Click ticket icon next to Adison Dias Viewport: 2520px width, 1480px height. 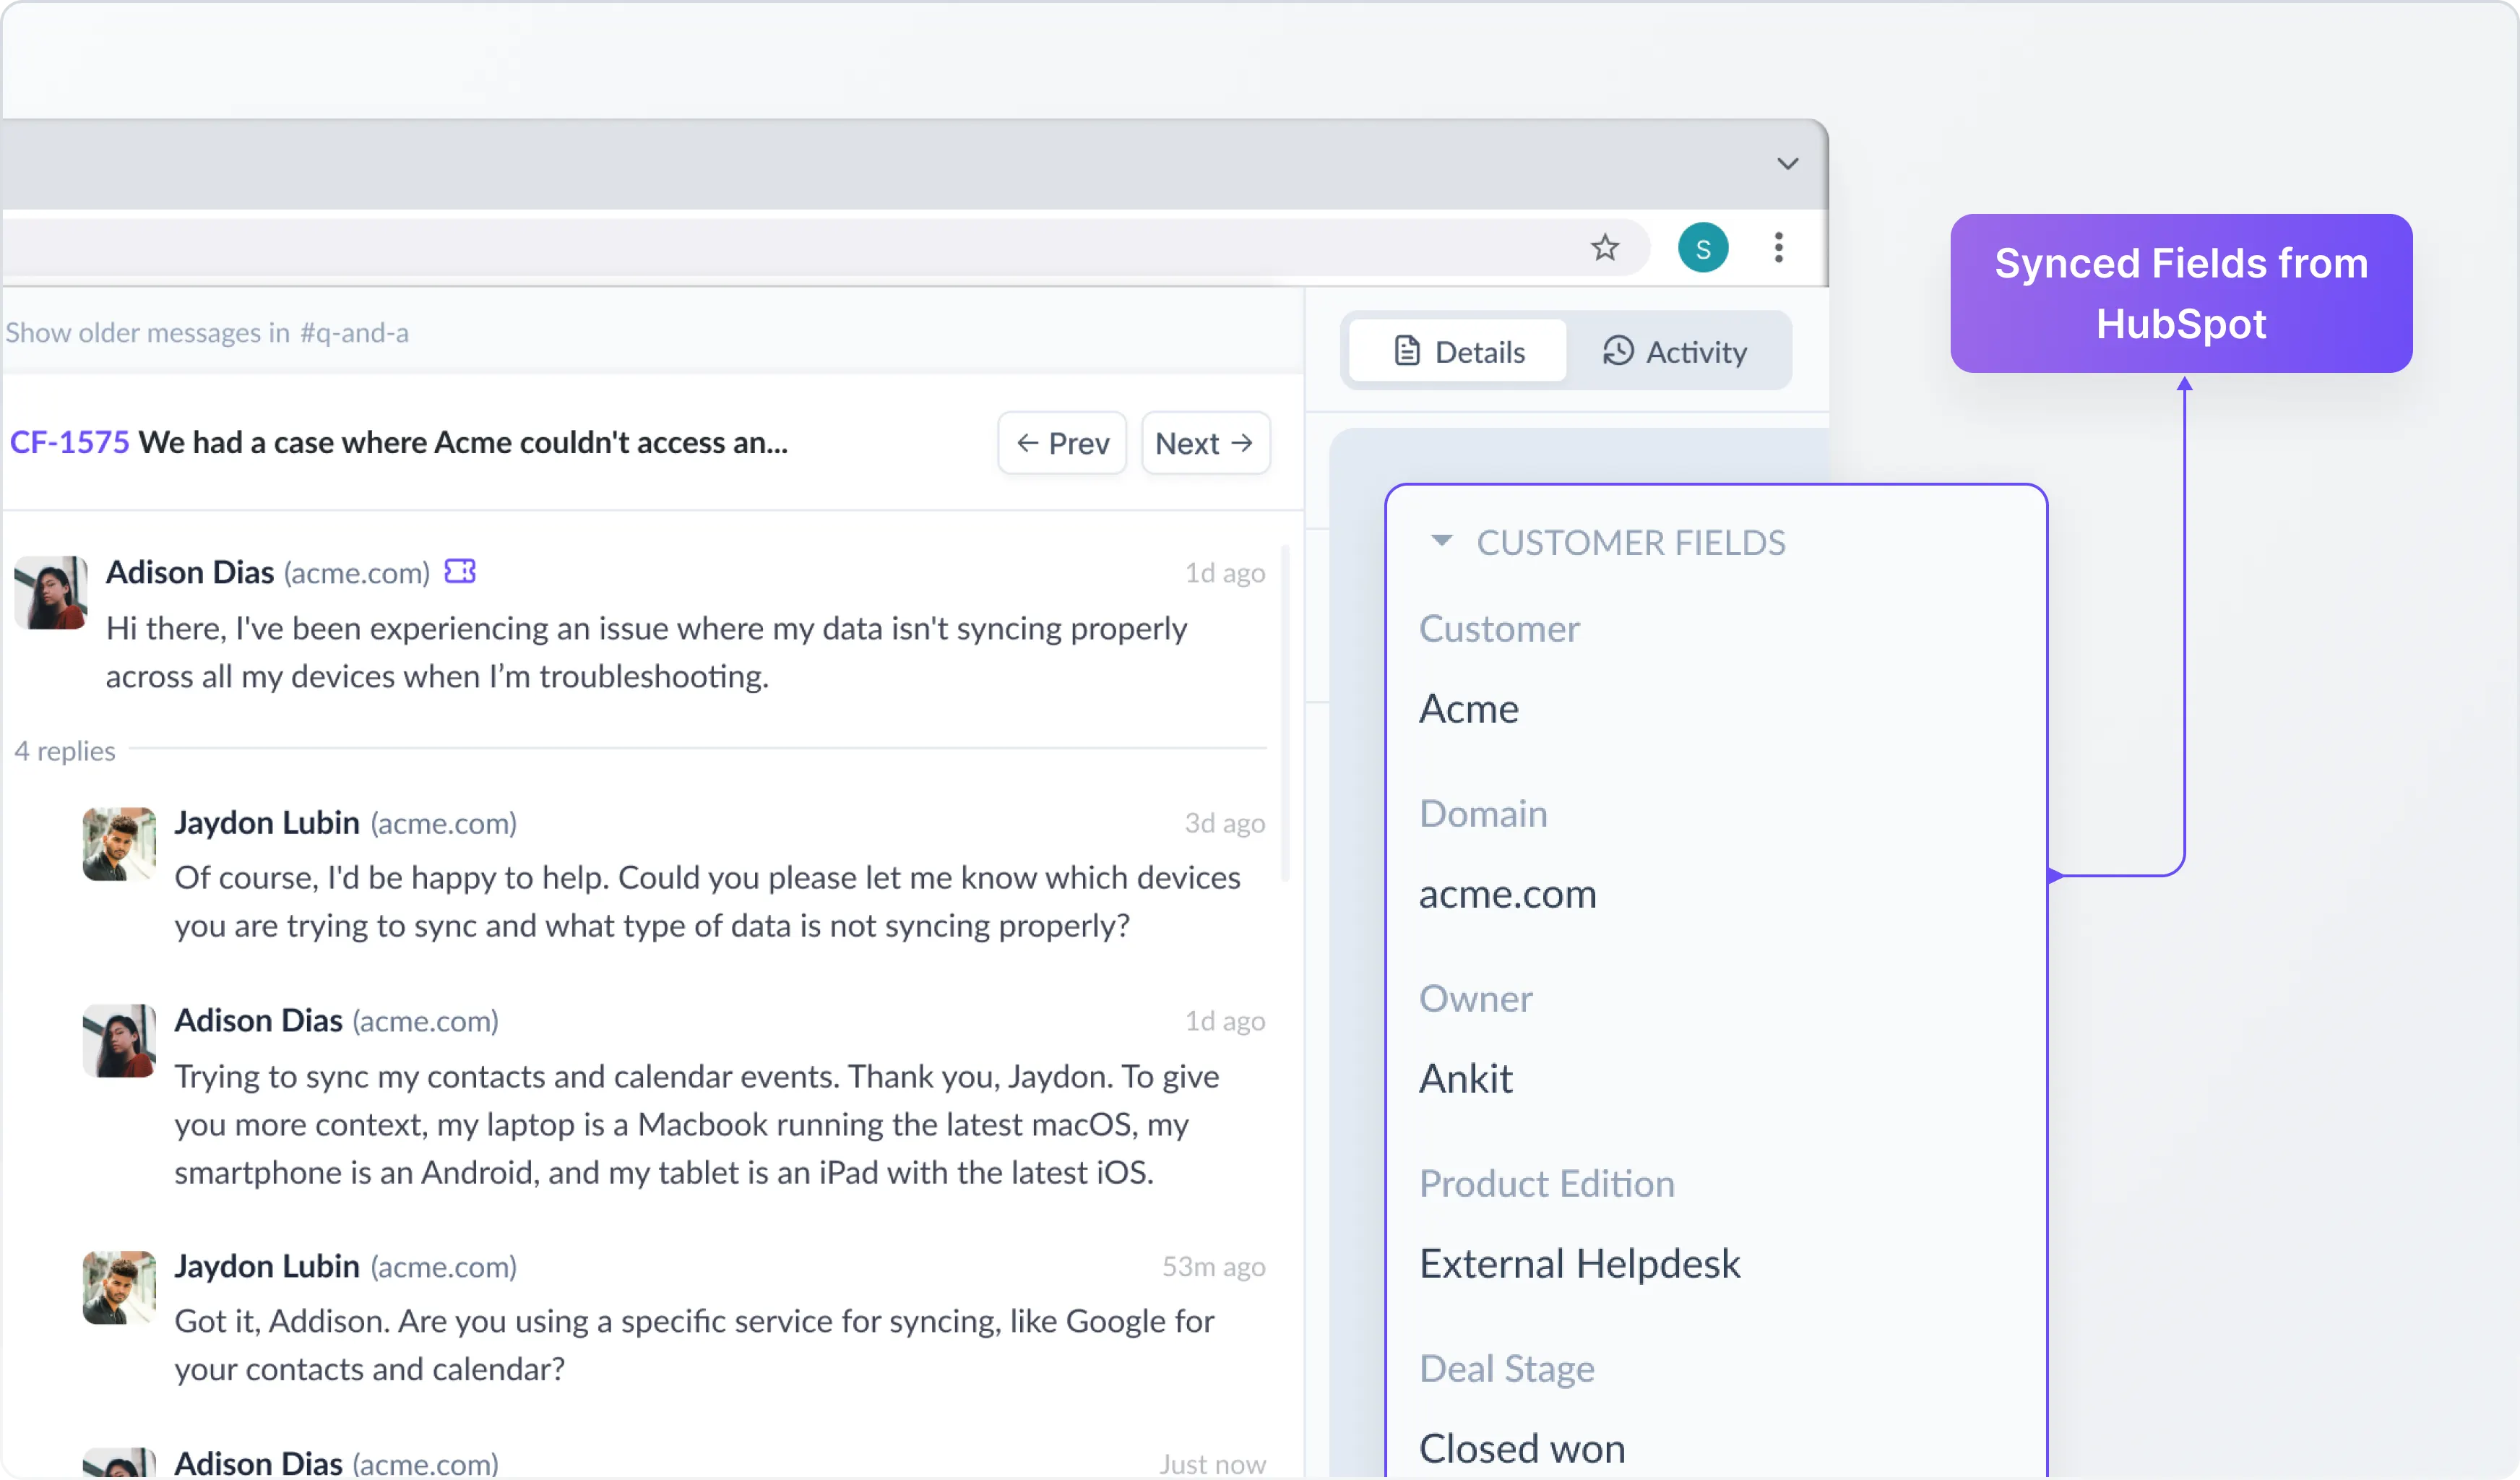[x=460, y=571]
